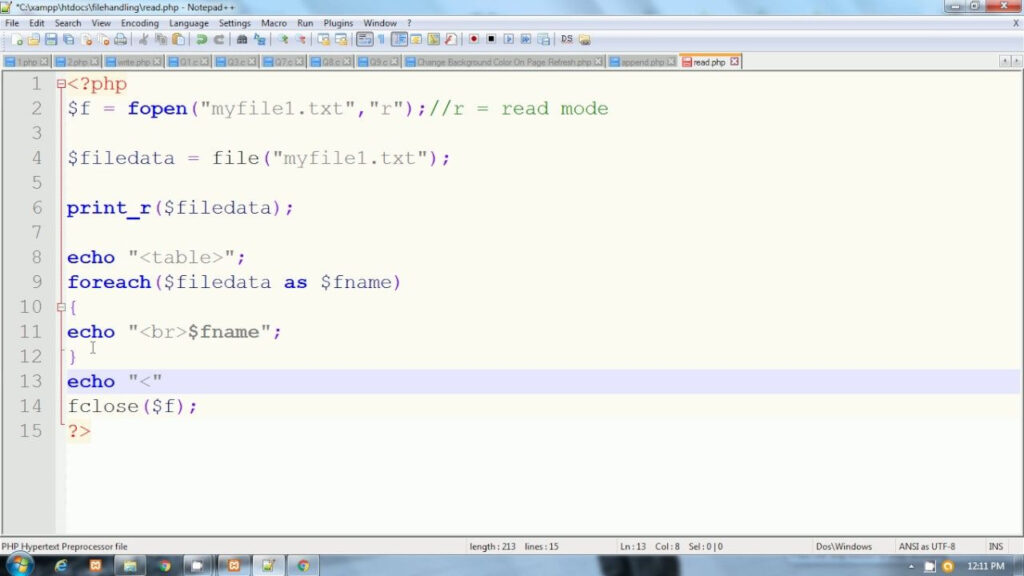Open the Language menu

tap(189, 23)
